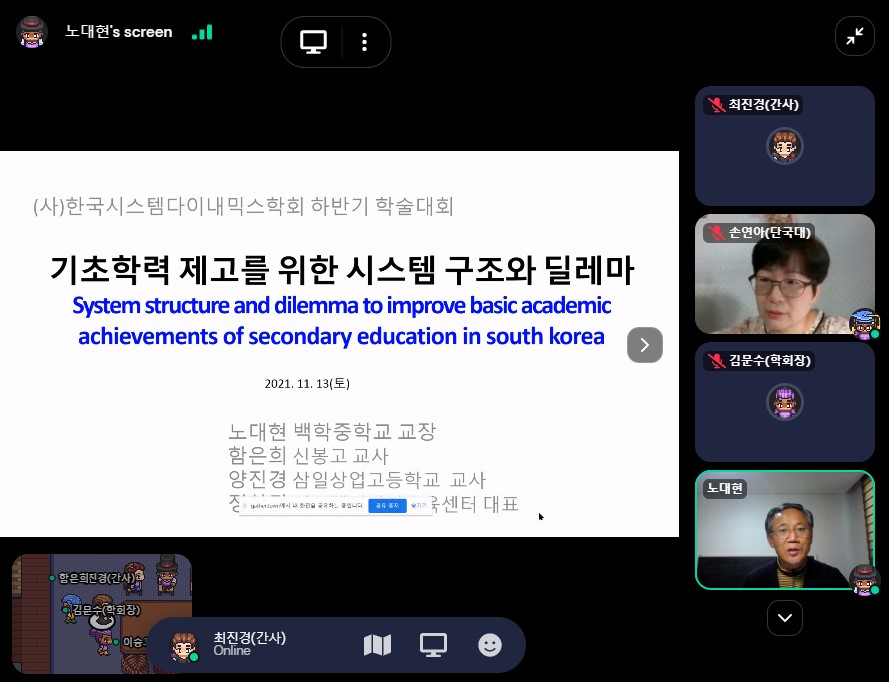Expand more participants with down chevron
The height and width of the screenshot is (682, 889).
click(784, 618)
